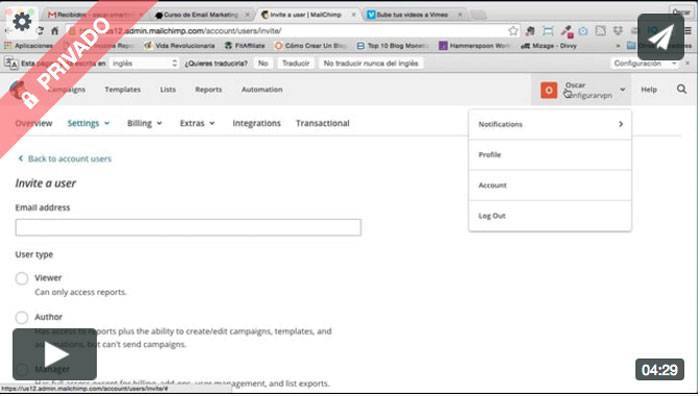Viewport: 700px width, 396px height.
Task: Click the orange Oscar avatar icon
Action: pos(549,90)
